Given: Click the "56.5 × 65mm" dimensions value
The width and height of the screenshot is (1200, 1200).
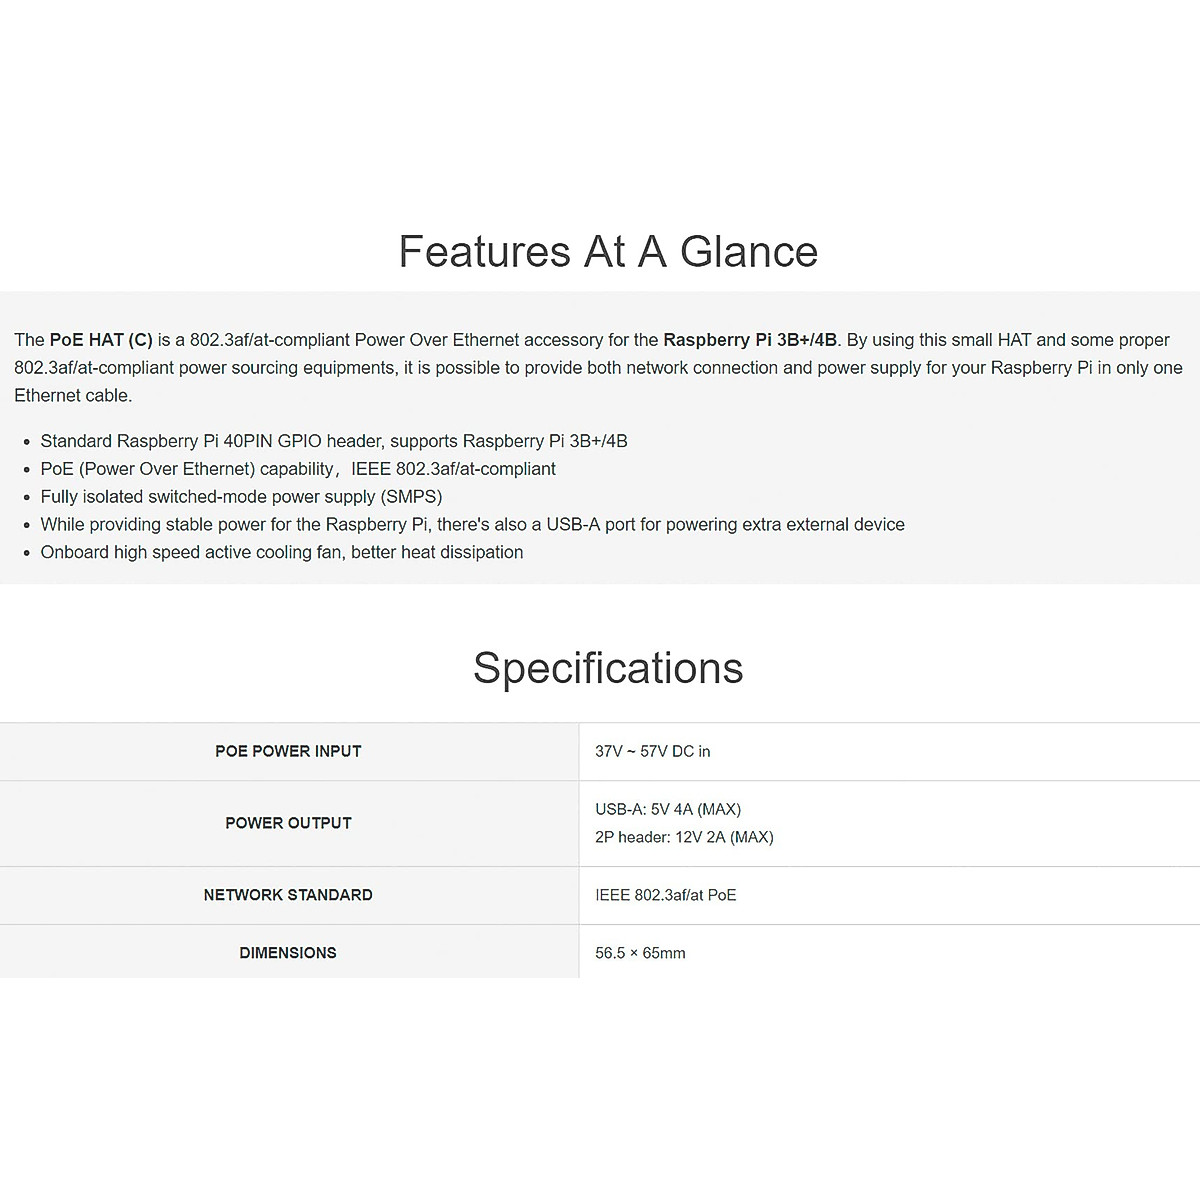Looking at the screenshot, I should 640,953.
